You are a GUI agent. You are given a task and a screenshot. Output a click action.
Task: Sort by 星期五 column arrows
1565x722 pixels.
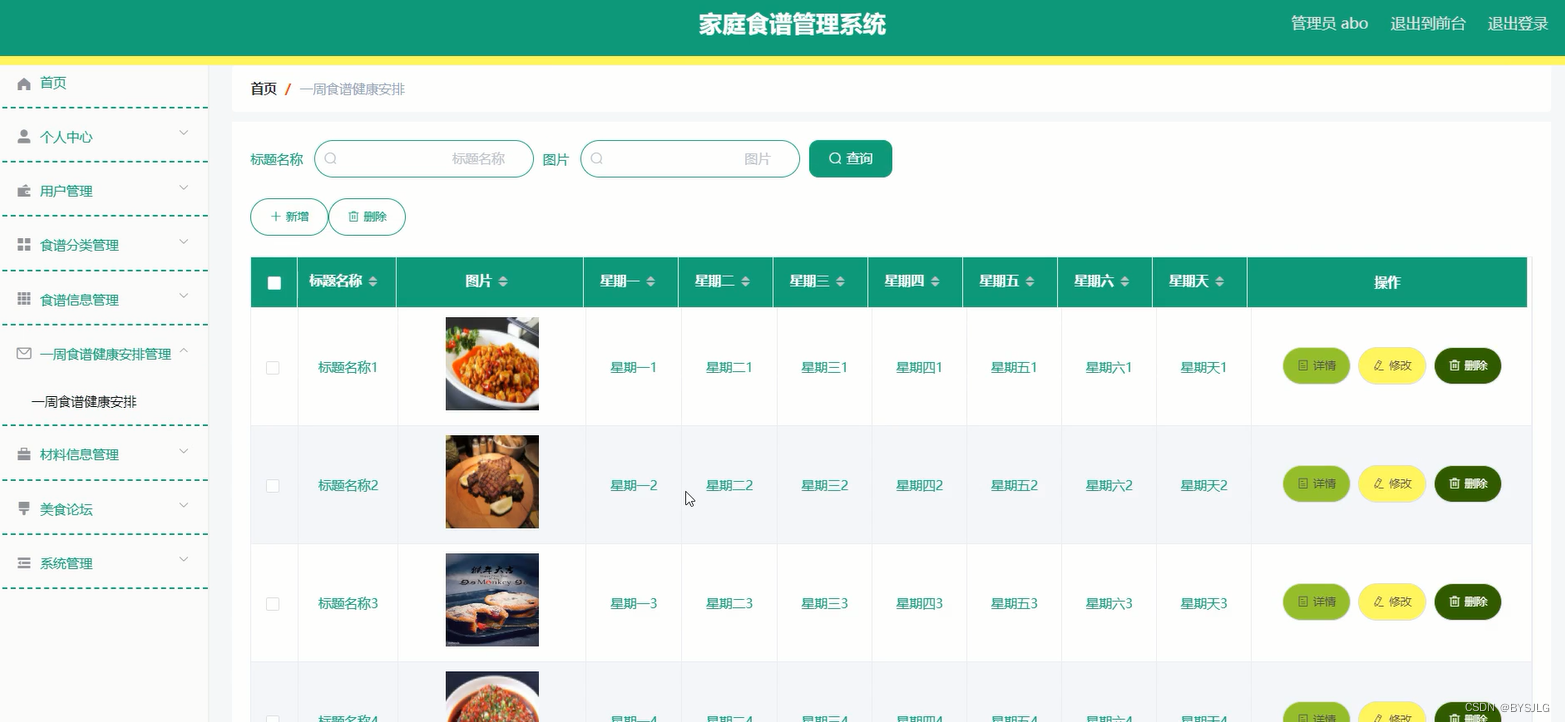click(x=1030, y=282)
